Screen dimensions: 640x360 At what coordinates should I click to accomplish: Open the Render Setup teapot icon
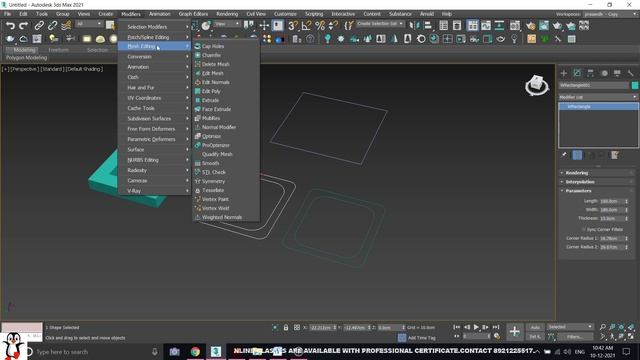pyautogui.click(x=530, y=26)
